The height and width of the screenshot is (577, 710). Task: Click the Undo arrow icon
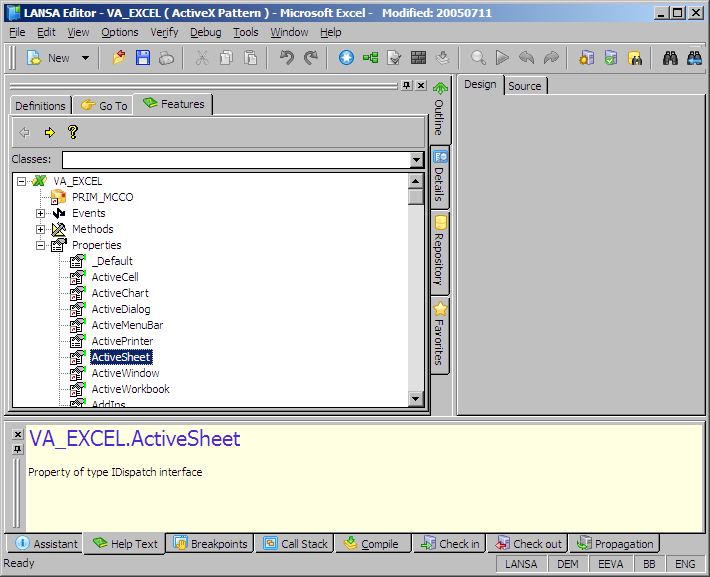tap(286, 58)
